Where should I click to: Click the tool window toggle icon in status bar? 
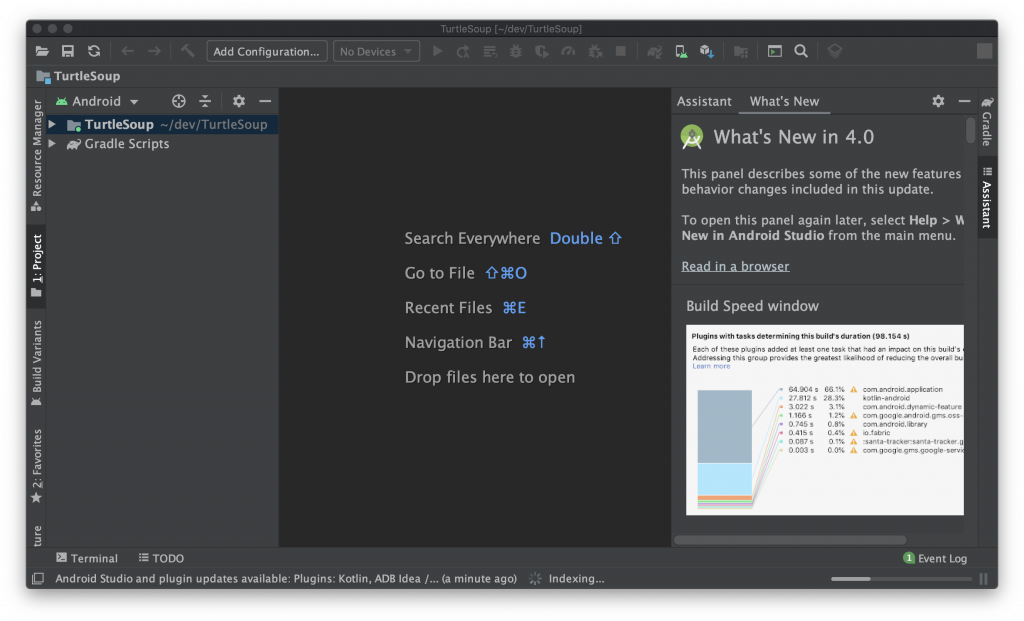[x=38, y=579]
